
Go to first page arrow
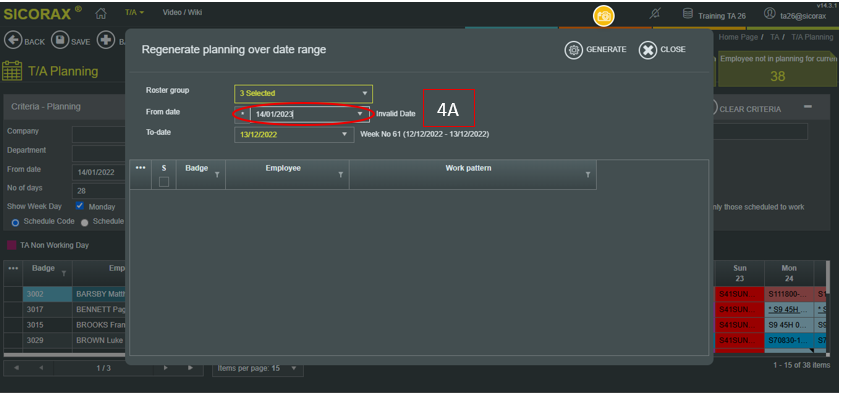16,368
